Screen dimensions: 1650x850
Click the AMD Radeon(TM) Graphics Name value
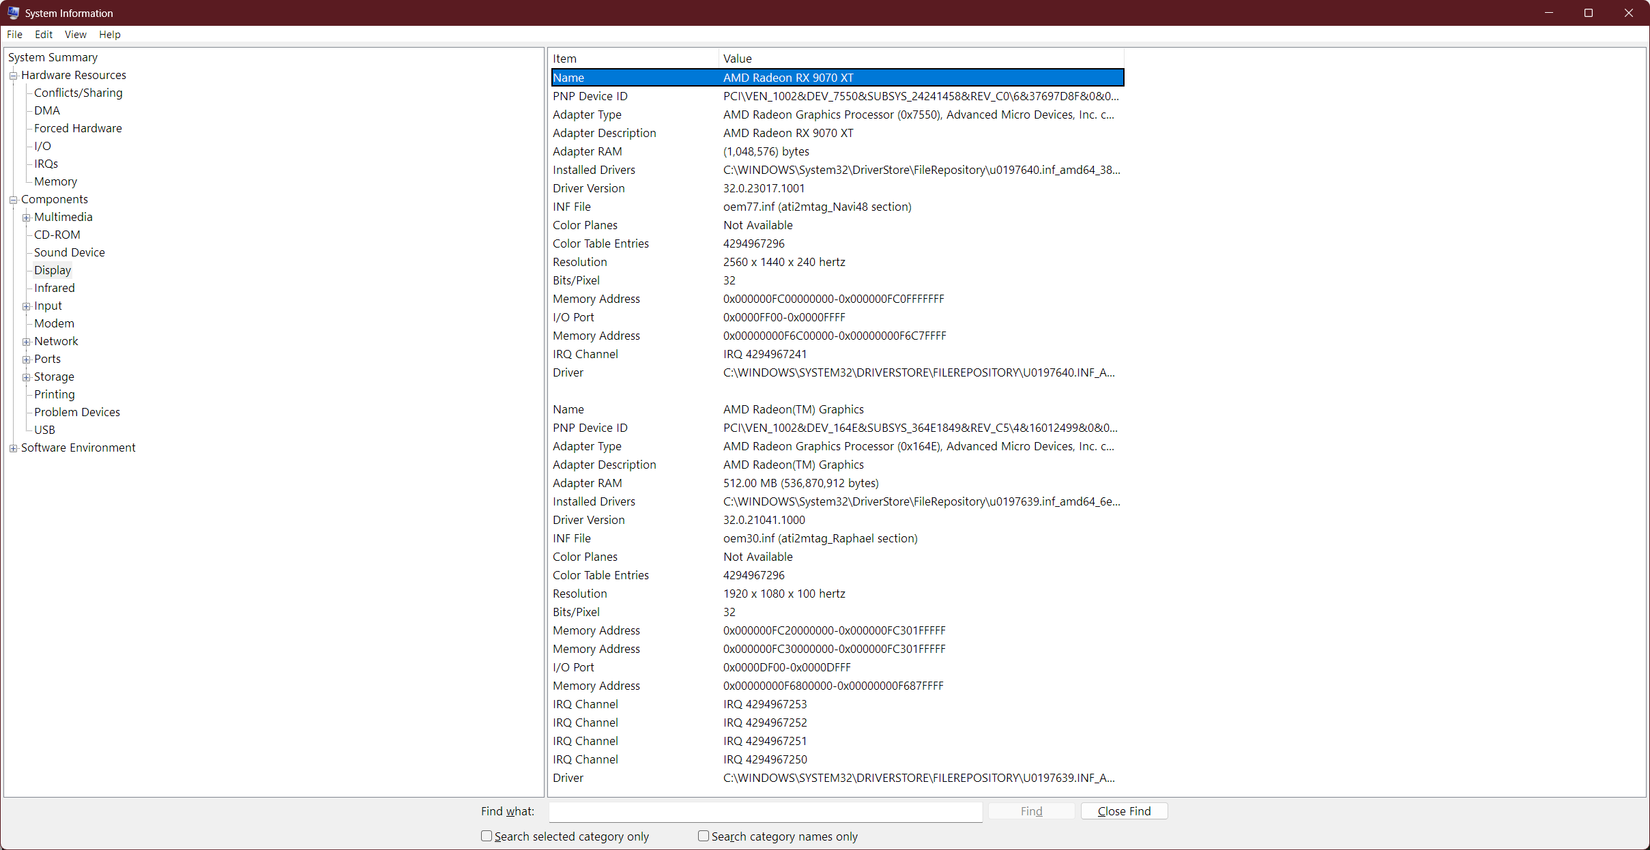coord(793,409)
